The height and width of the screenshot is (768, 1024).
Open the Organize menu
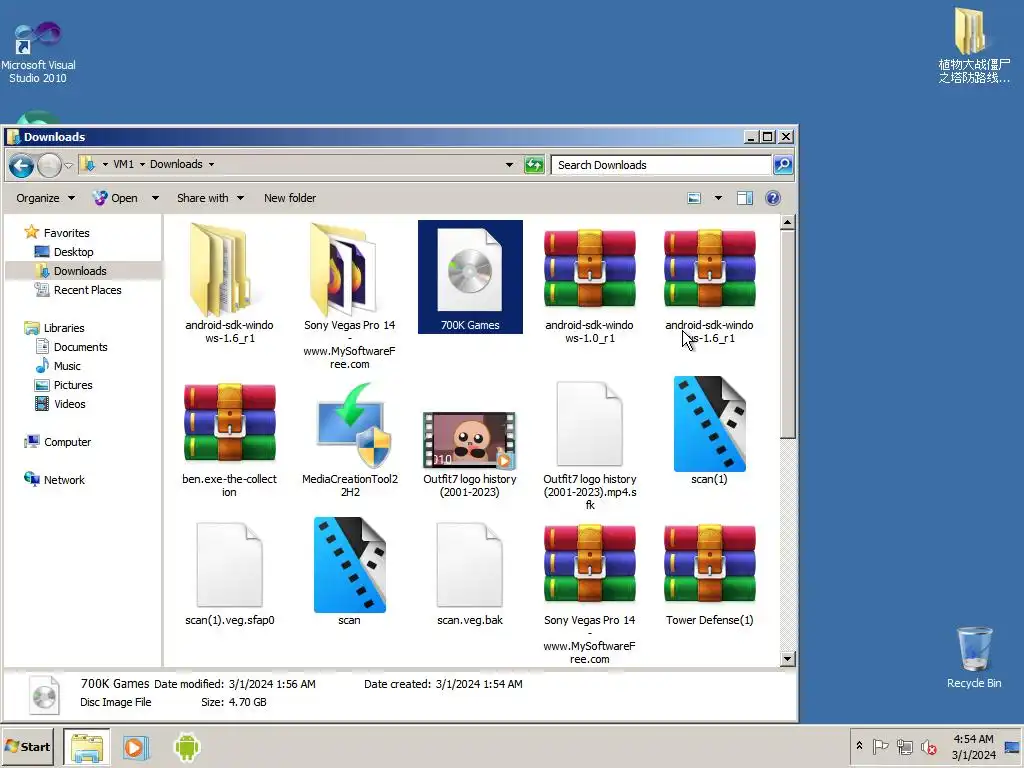point(45,198)
